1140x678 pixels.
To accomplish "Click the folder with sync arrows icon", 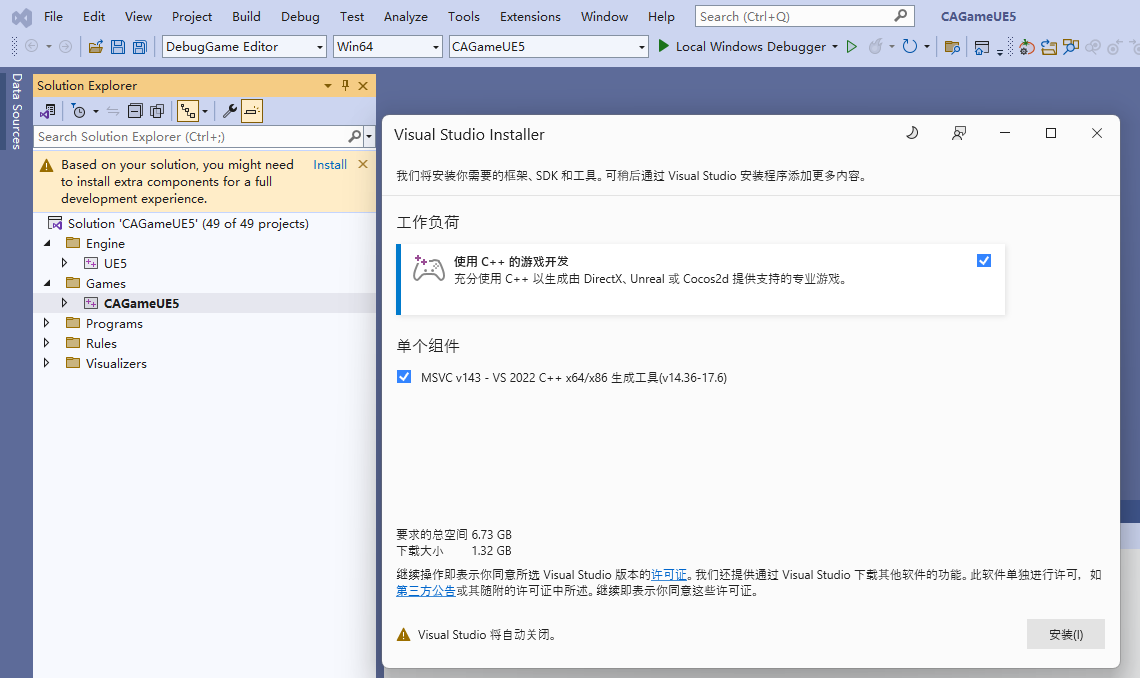I will pyautogui.click(x=1048, y=47).
